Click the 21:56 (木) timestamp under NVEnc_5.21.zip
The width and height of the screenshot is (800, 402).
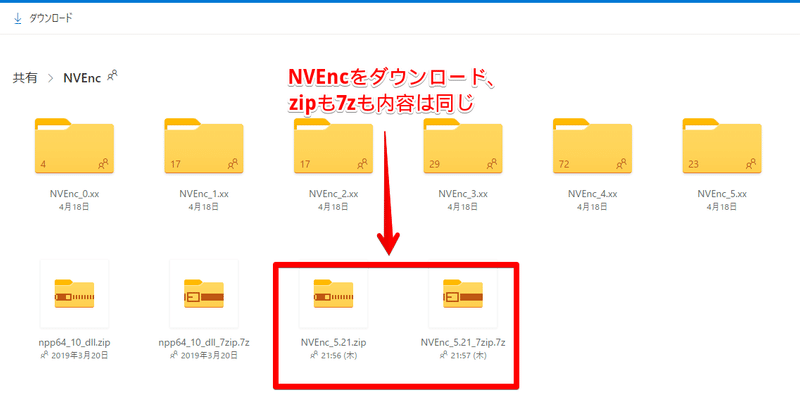click(x=338, y=356)
